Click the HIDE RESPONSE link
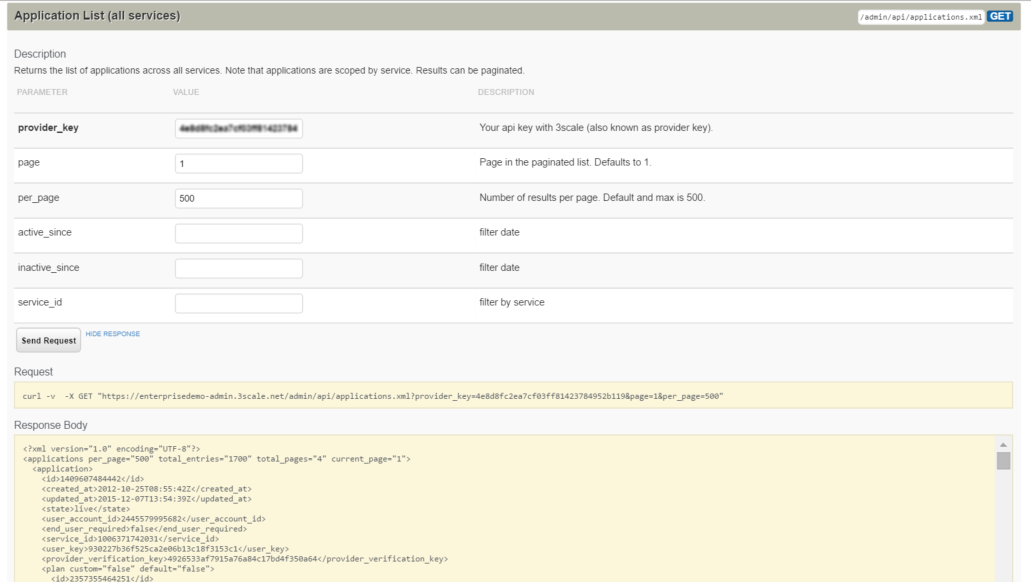The height and width of the screenshot is (582, 1031). click(112, 334)
